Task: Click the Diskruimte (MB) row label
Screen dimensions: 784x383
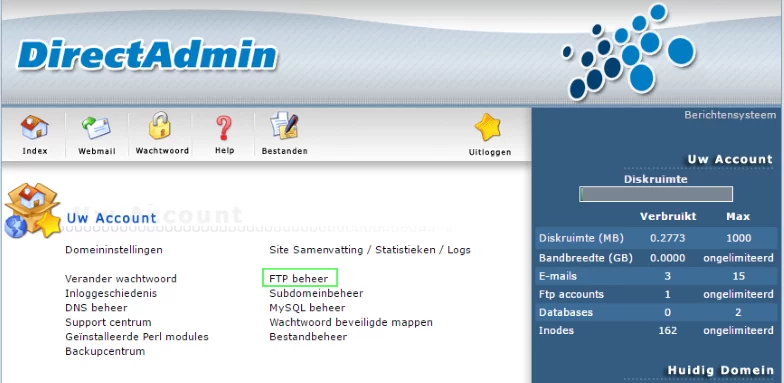Action: [581, 238]
